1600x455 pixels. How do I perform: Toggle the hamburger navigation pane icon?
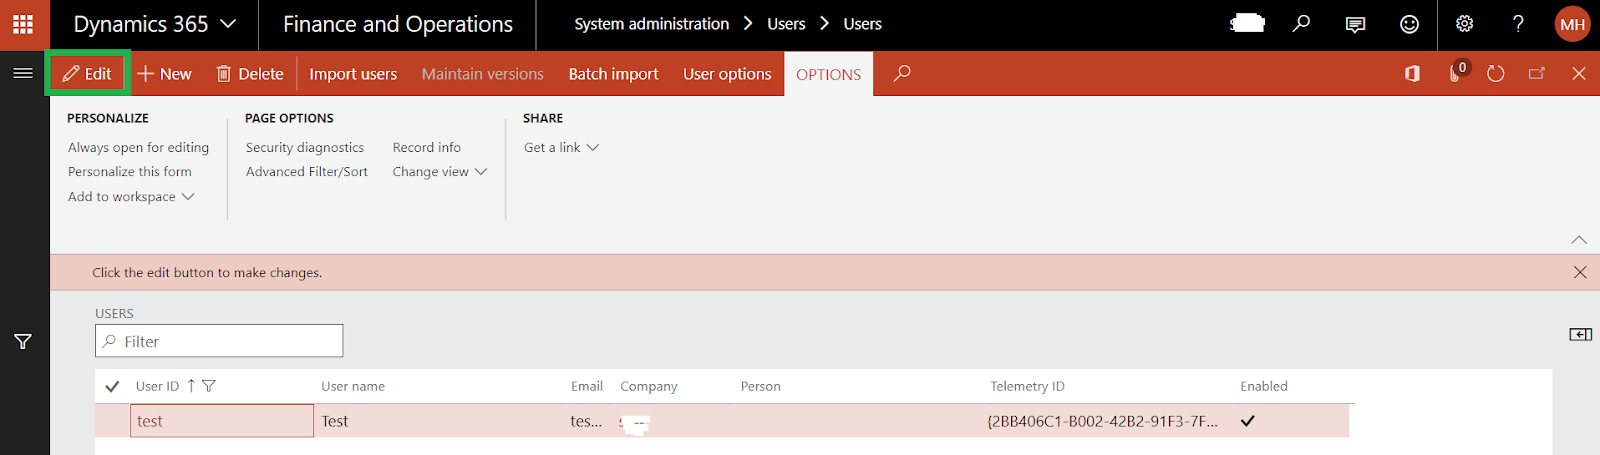(23, 73)
